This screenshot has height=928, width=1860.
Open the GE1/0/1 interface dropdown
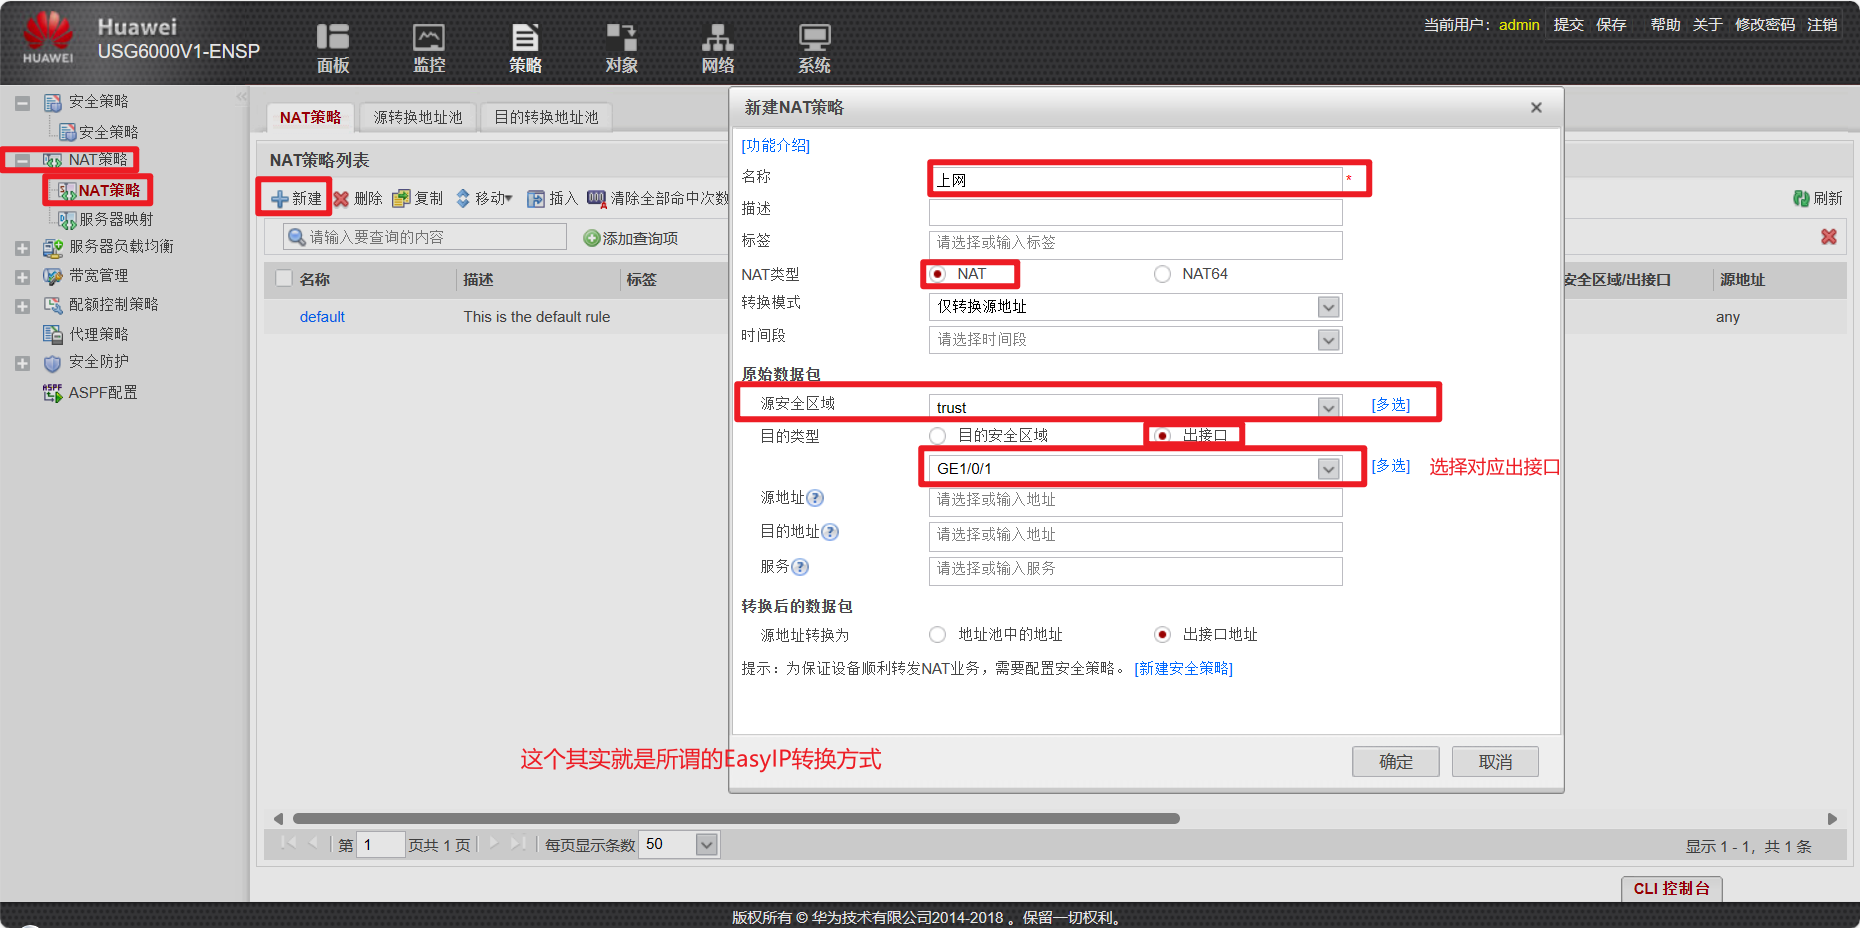tap(1328, 469)
